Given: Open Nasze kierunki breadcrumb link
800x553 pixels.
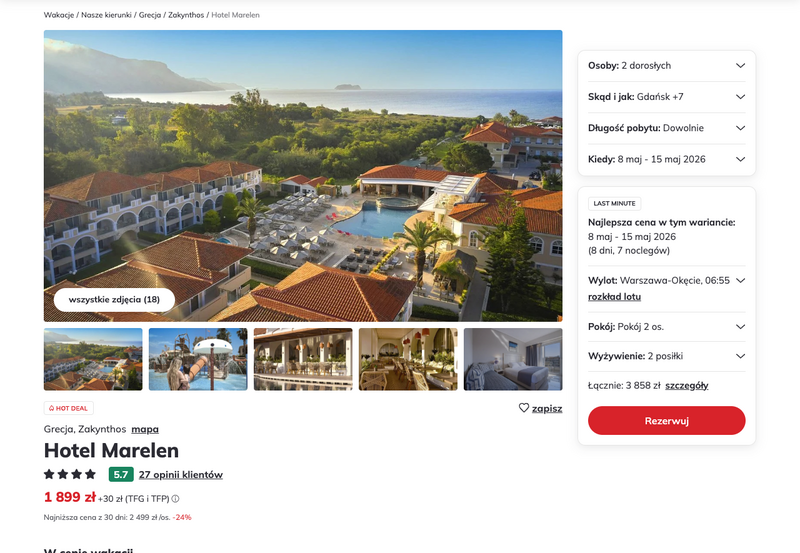Looking at the screenshot, I should pos(106,15).
